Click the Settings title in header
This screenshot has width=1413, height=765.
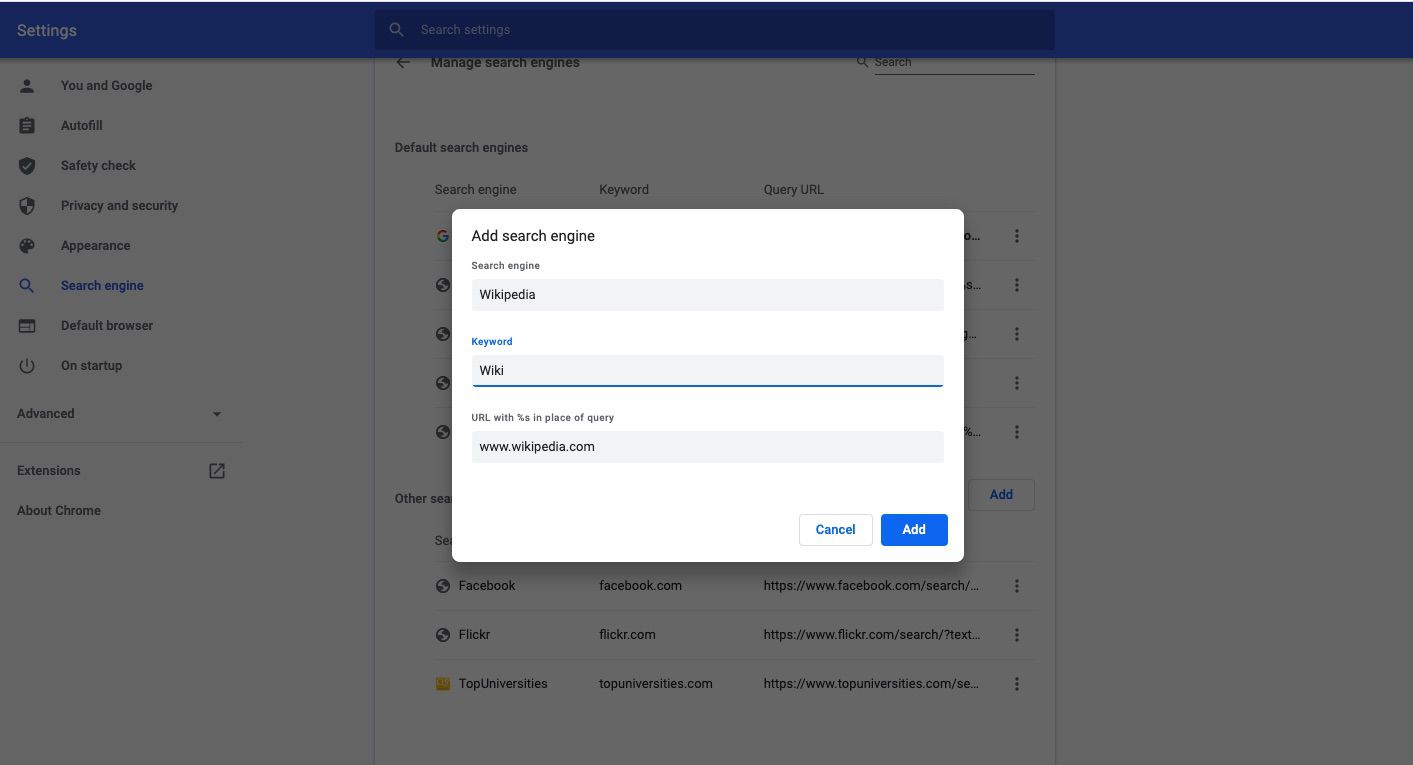tap(47, 31)
